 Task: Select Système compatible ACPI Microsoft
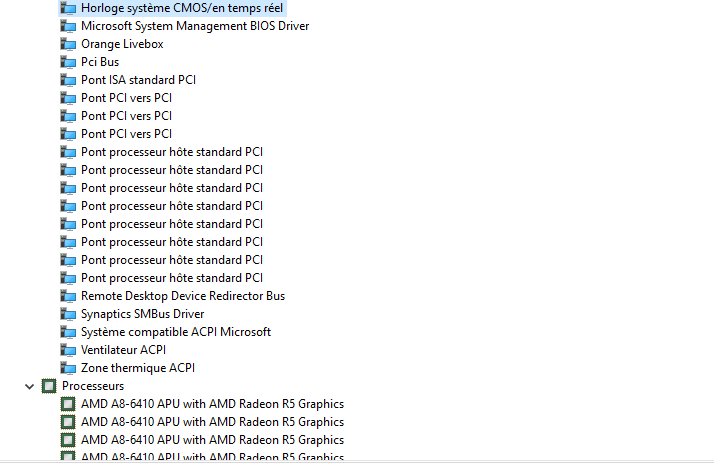point(176,332)
